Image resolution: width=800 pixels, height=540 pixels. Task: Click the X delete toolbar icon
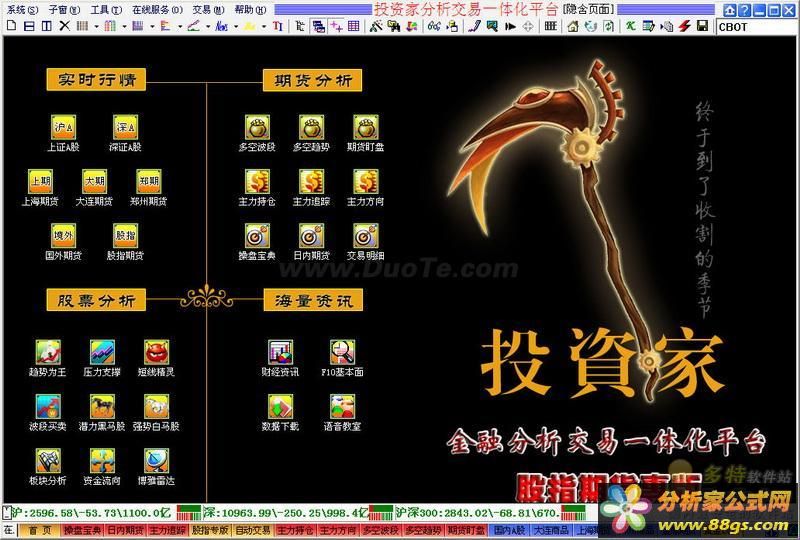click(64, 26)
